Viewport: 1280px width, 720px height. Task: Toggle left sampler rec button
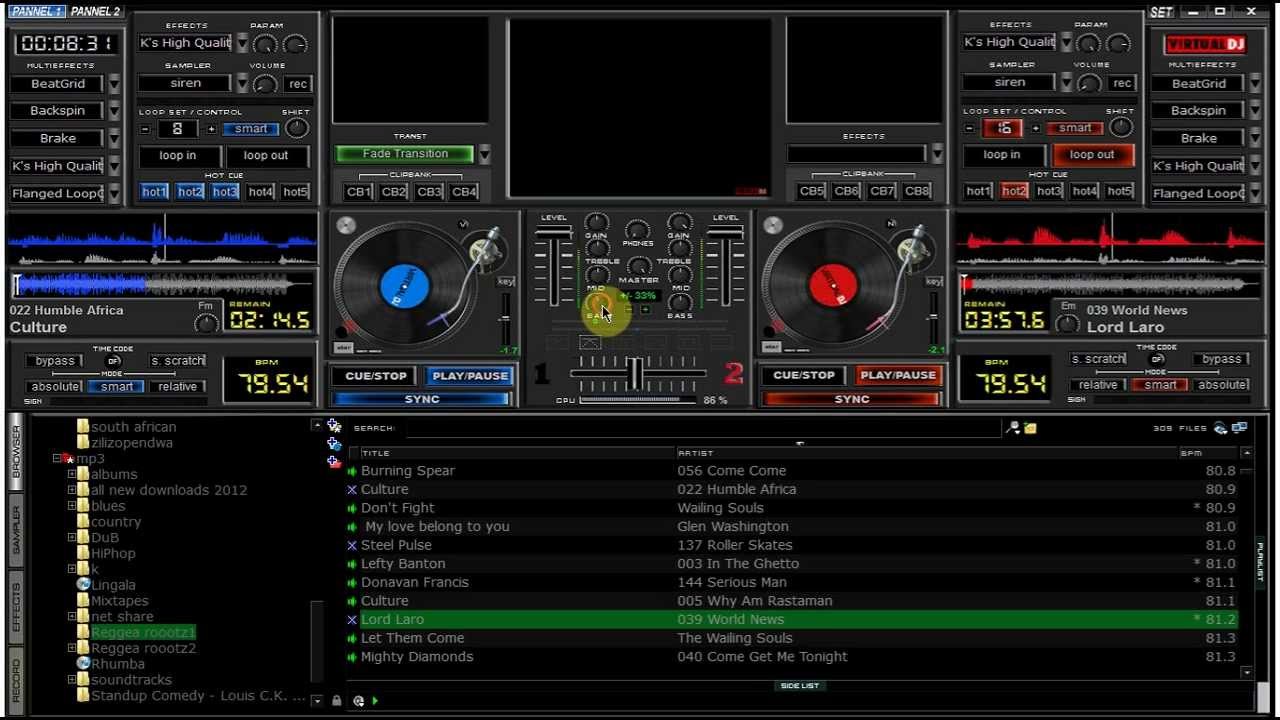tap(297, 84)
